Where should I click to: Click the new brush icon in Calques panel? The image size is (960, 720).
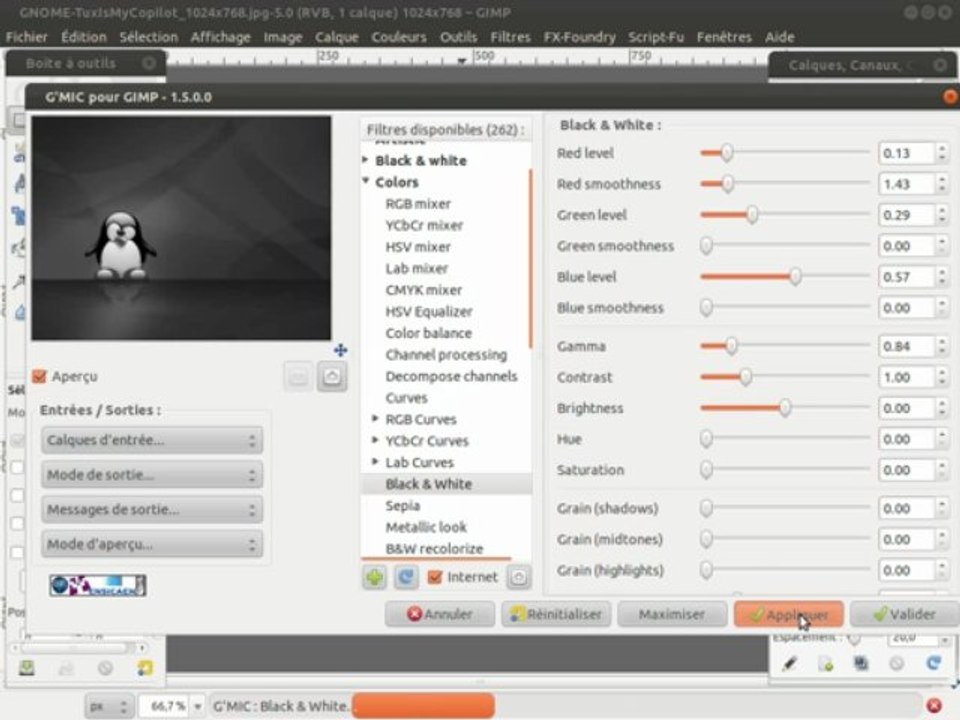tap(825, 664)
